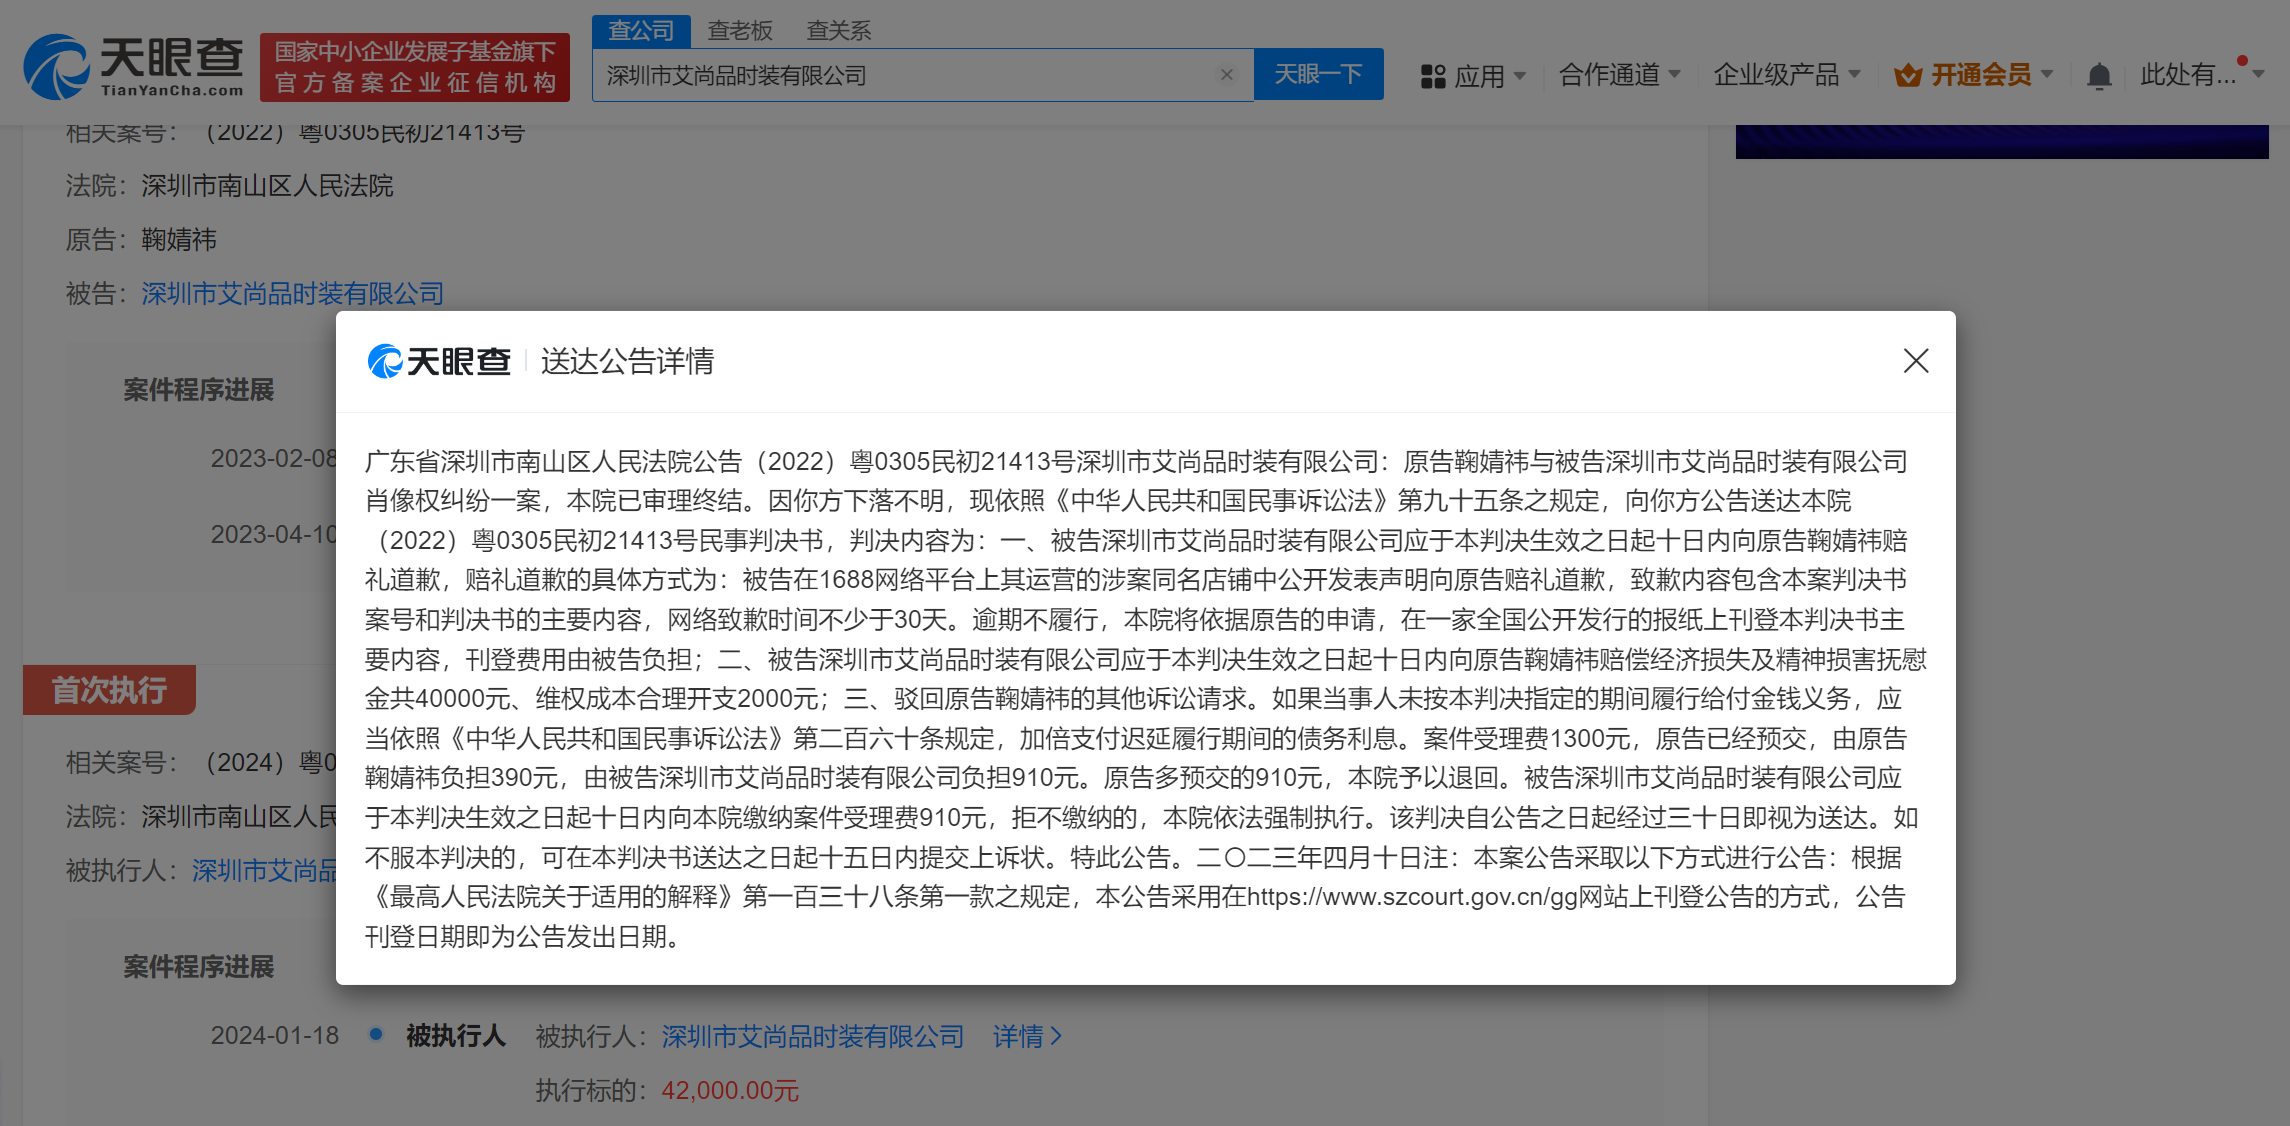Close the 送达公告详情 dialog
This screenshot has height=1126, width=2290.
tap(1915, 361)
